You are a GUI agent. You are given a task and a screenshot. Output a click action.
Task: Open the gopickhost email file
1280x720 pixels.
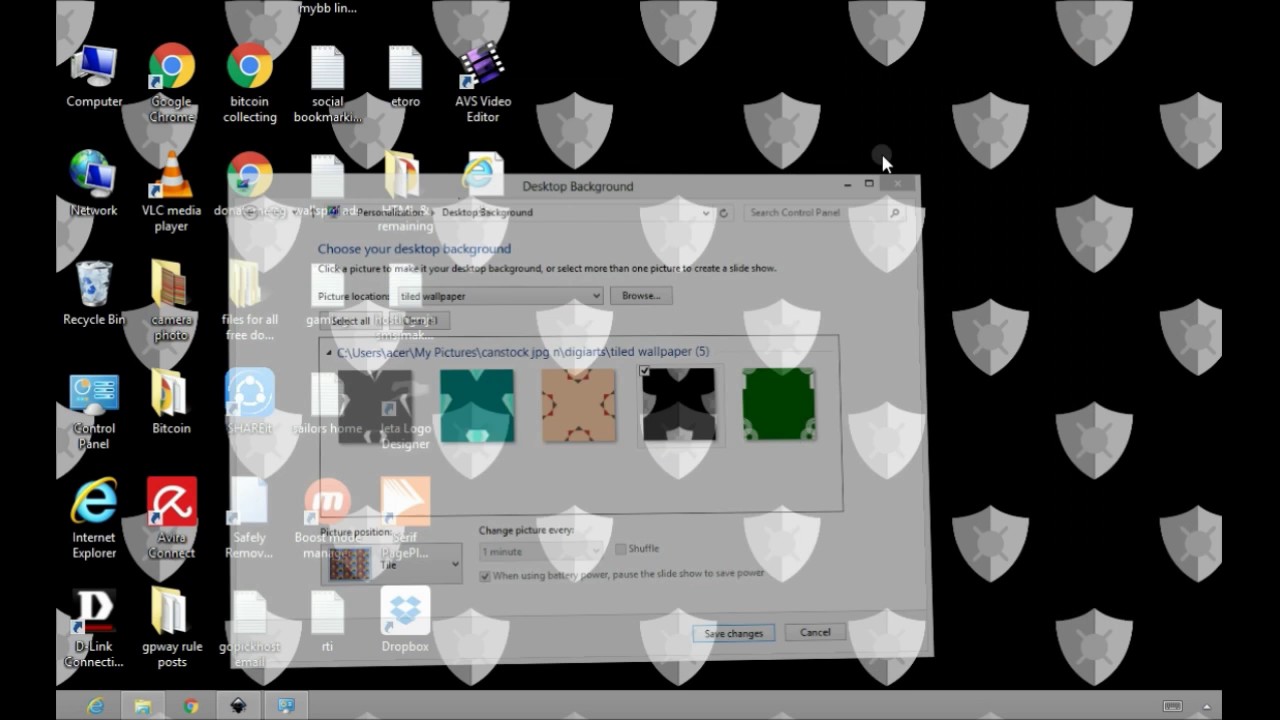click(250, 628)
